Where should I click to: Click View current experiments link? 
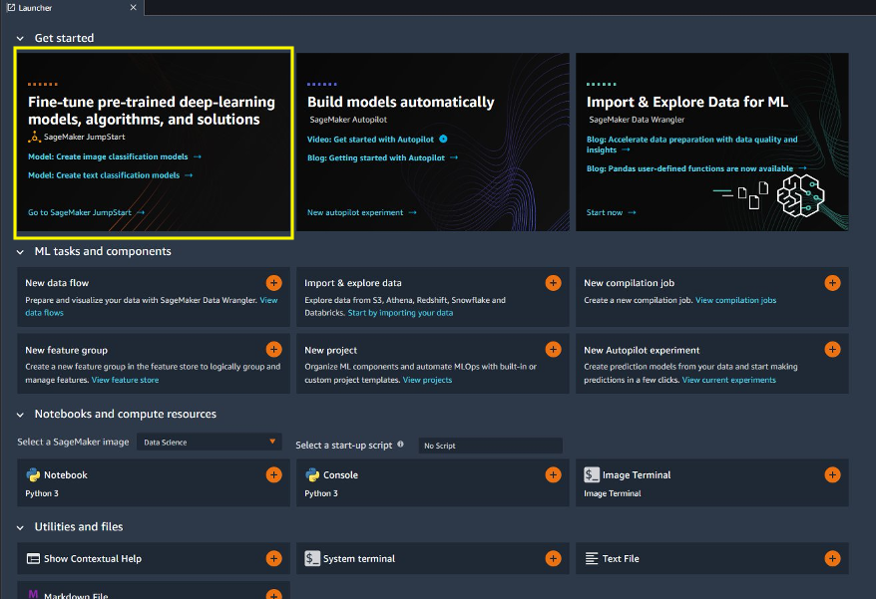pos(729,380)
